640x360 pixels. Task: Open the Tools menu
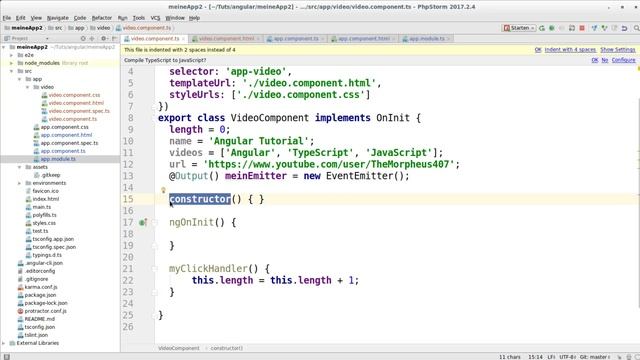pyautogui.click(x=139, y=18)
